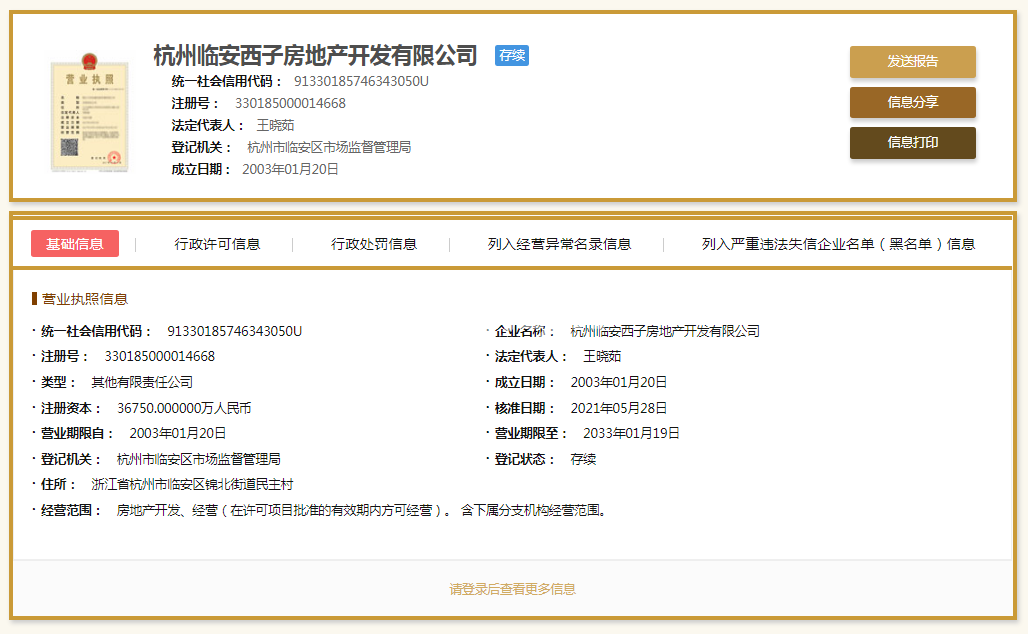Open the 列入严重违法失信企业名单(黑名单)信息 tab
This screenshot has height=634, width=1028.
(x=839, y=244)
